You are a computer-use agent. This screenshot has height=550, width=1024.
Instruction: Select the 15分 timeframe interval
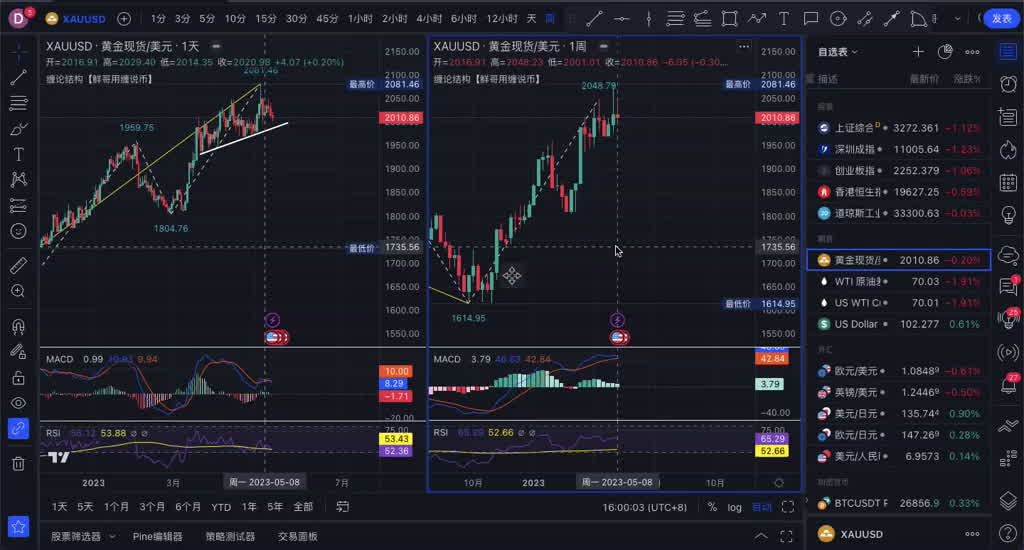click(x=265, y=18)
